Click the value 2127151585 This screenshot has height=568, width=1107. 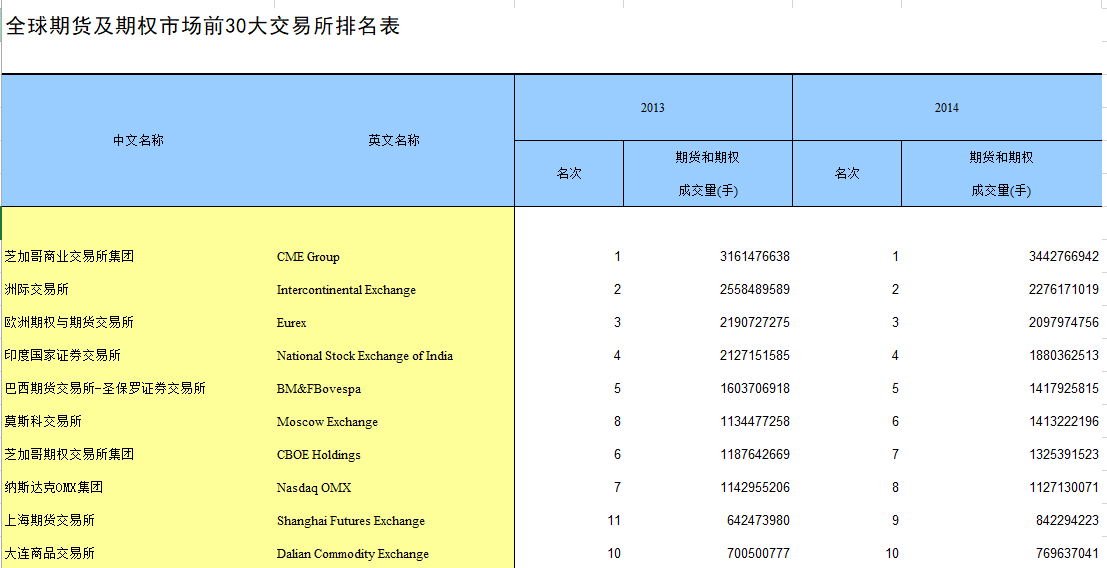pyautogui.click(x=755, y=356)
